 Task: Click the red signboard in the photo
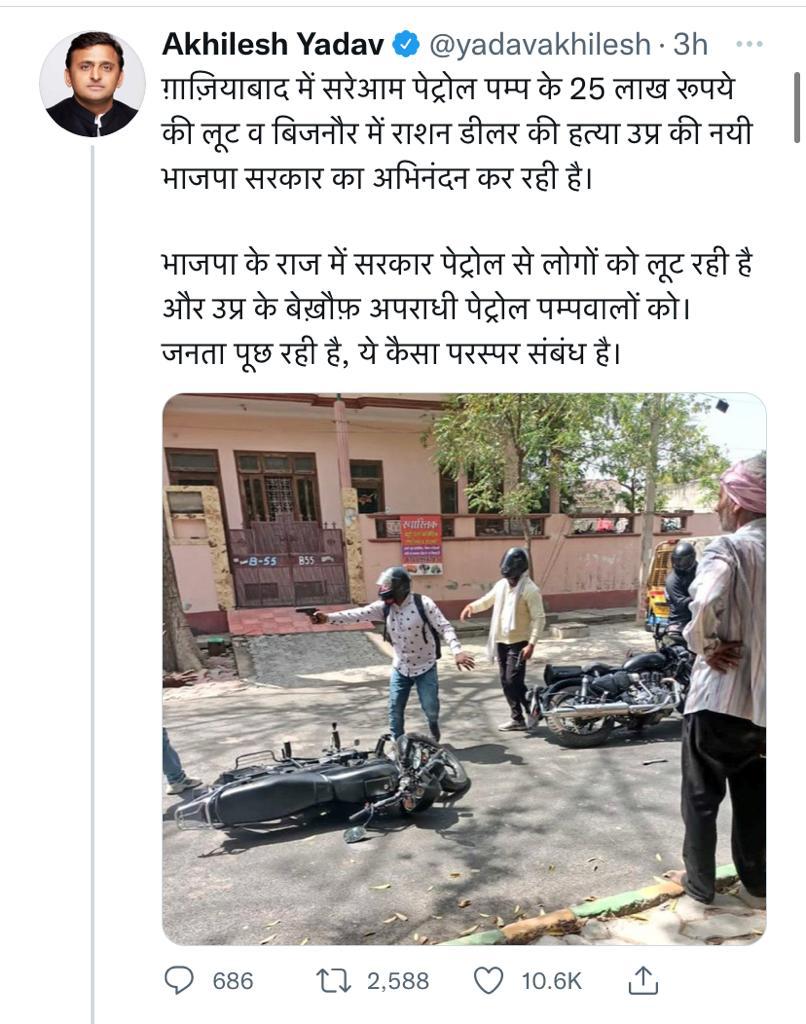[421, 545]
